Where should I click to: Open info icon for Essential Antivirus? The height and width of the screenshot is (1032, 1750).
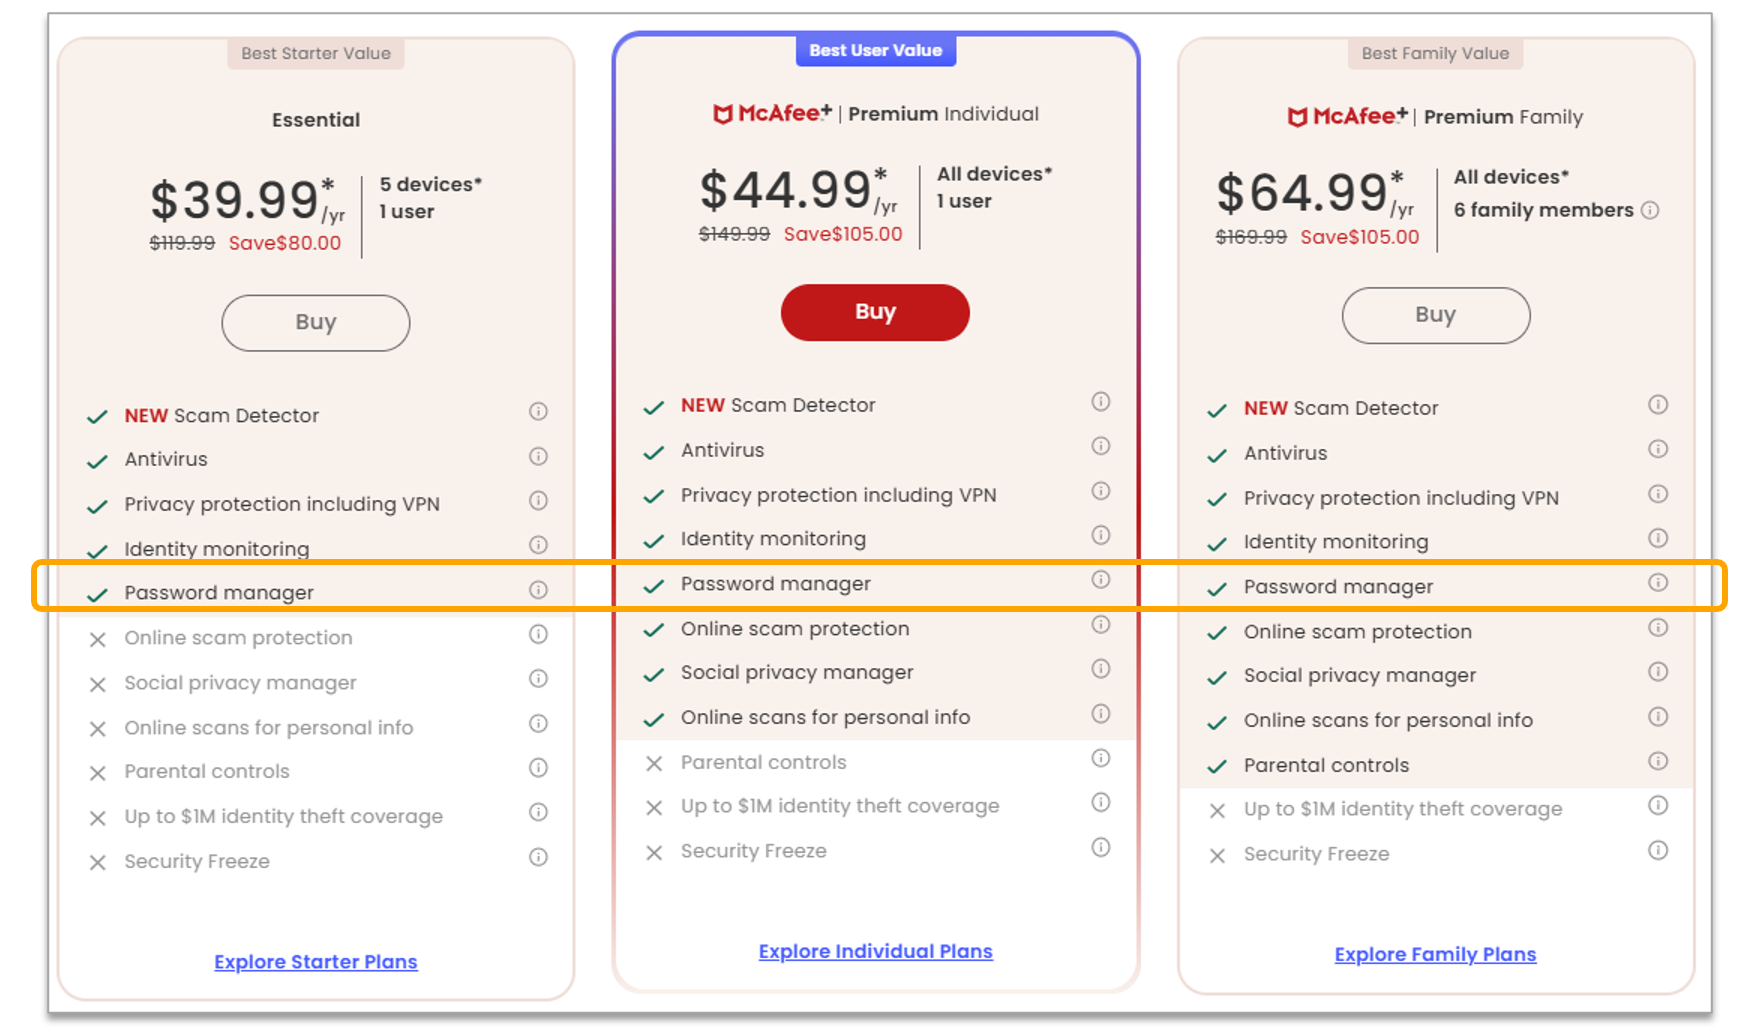(x=538, y=456)
